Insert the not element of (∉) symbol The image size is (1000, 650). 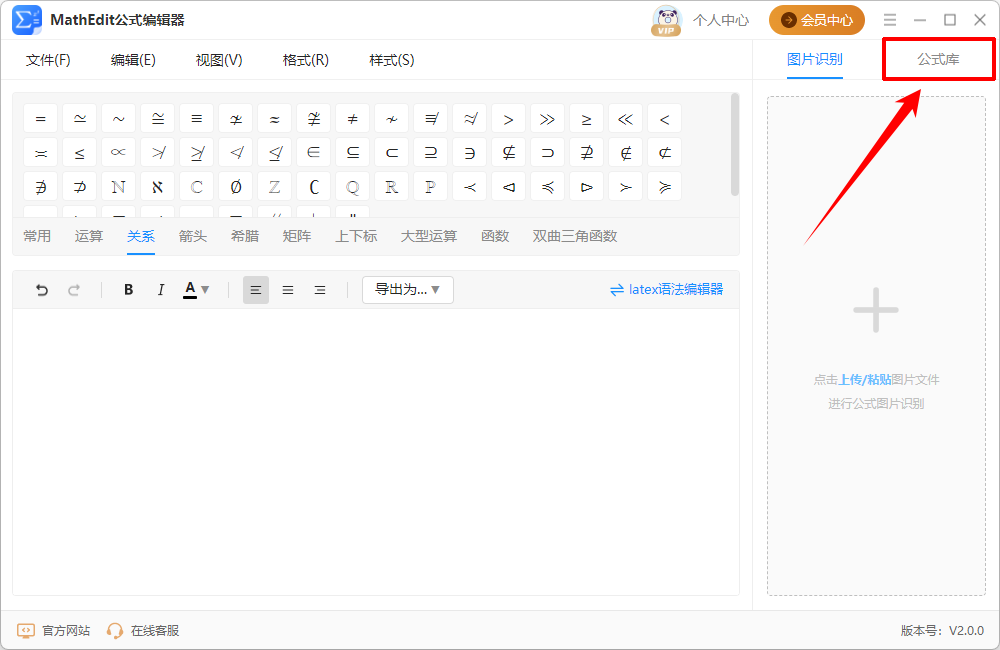[625, 153]
